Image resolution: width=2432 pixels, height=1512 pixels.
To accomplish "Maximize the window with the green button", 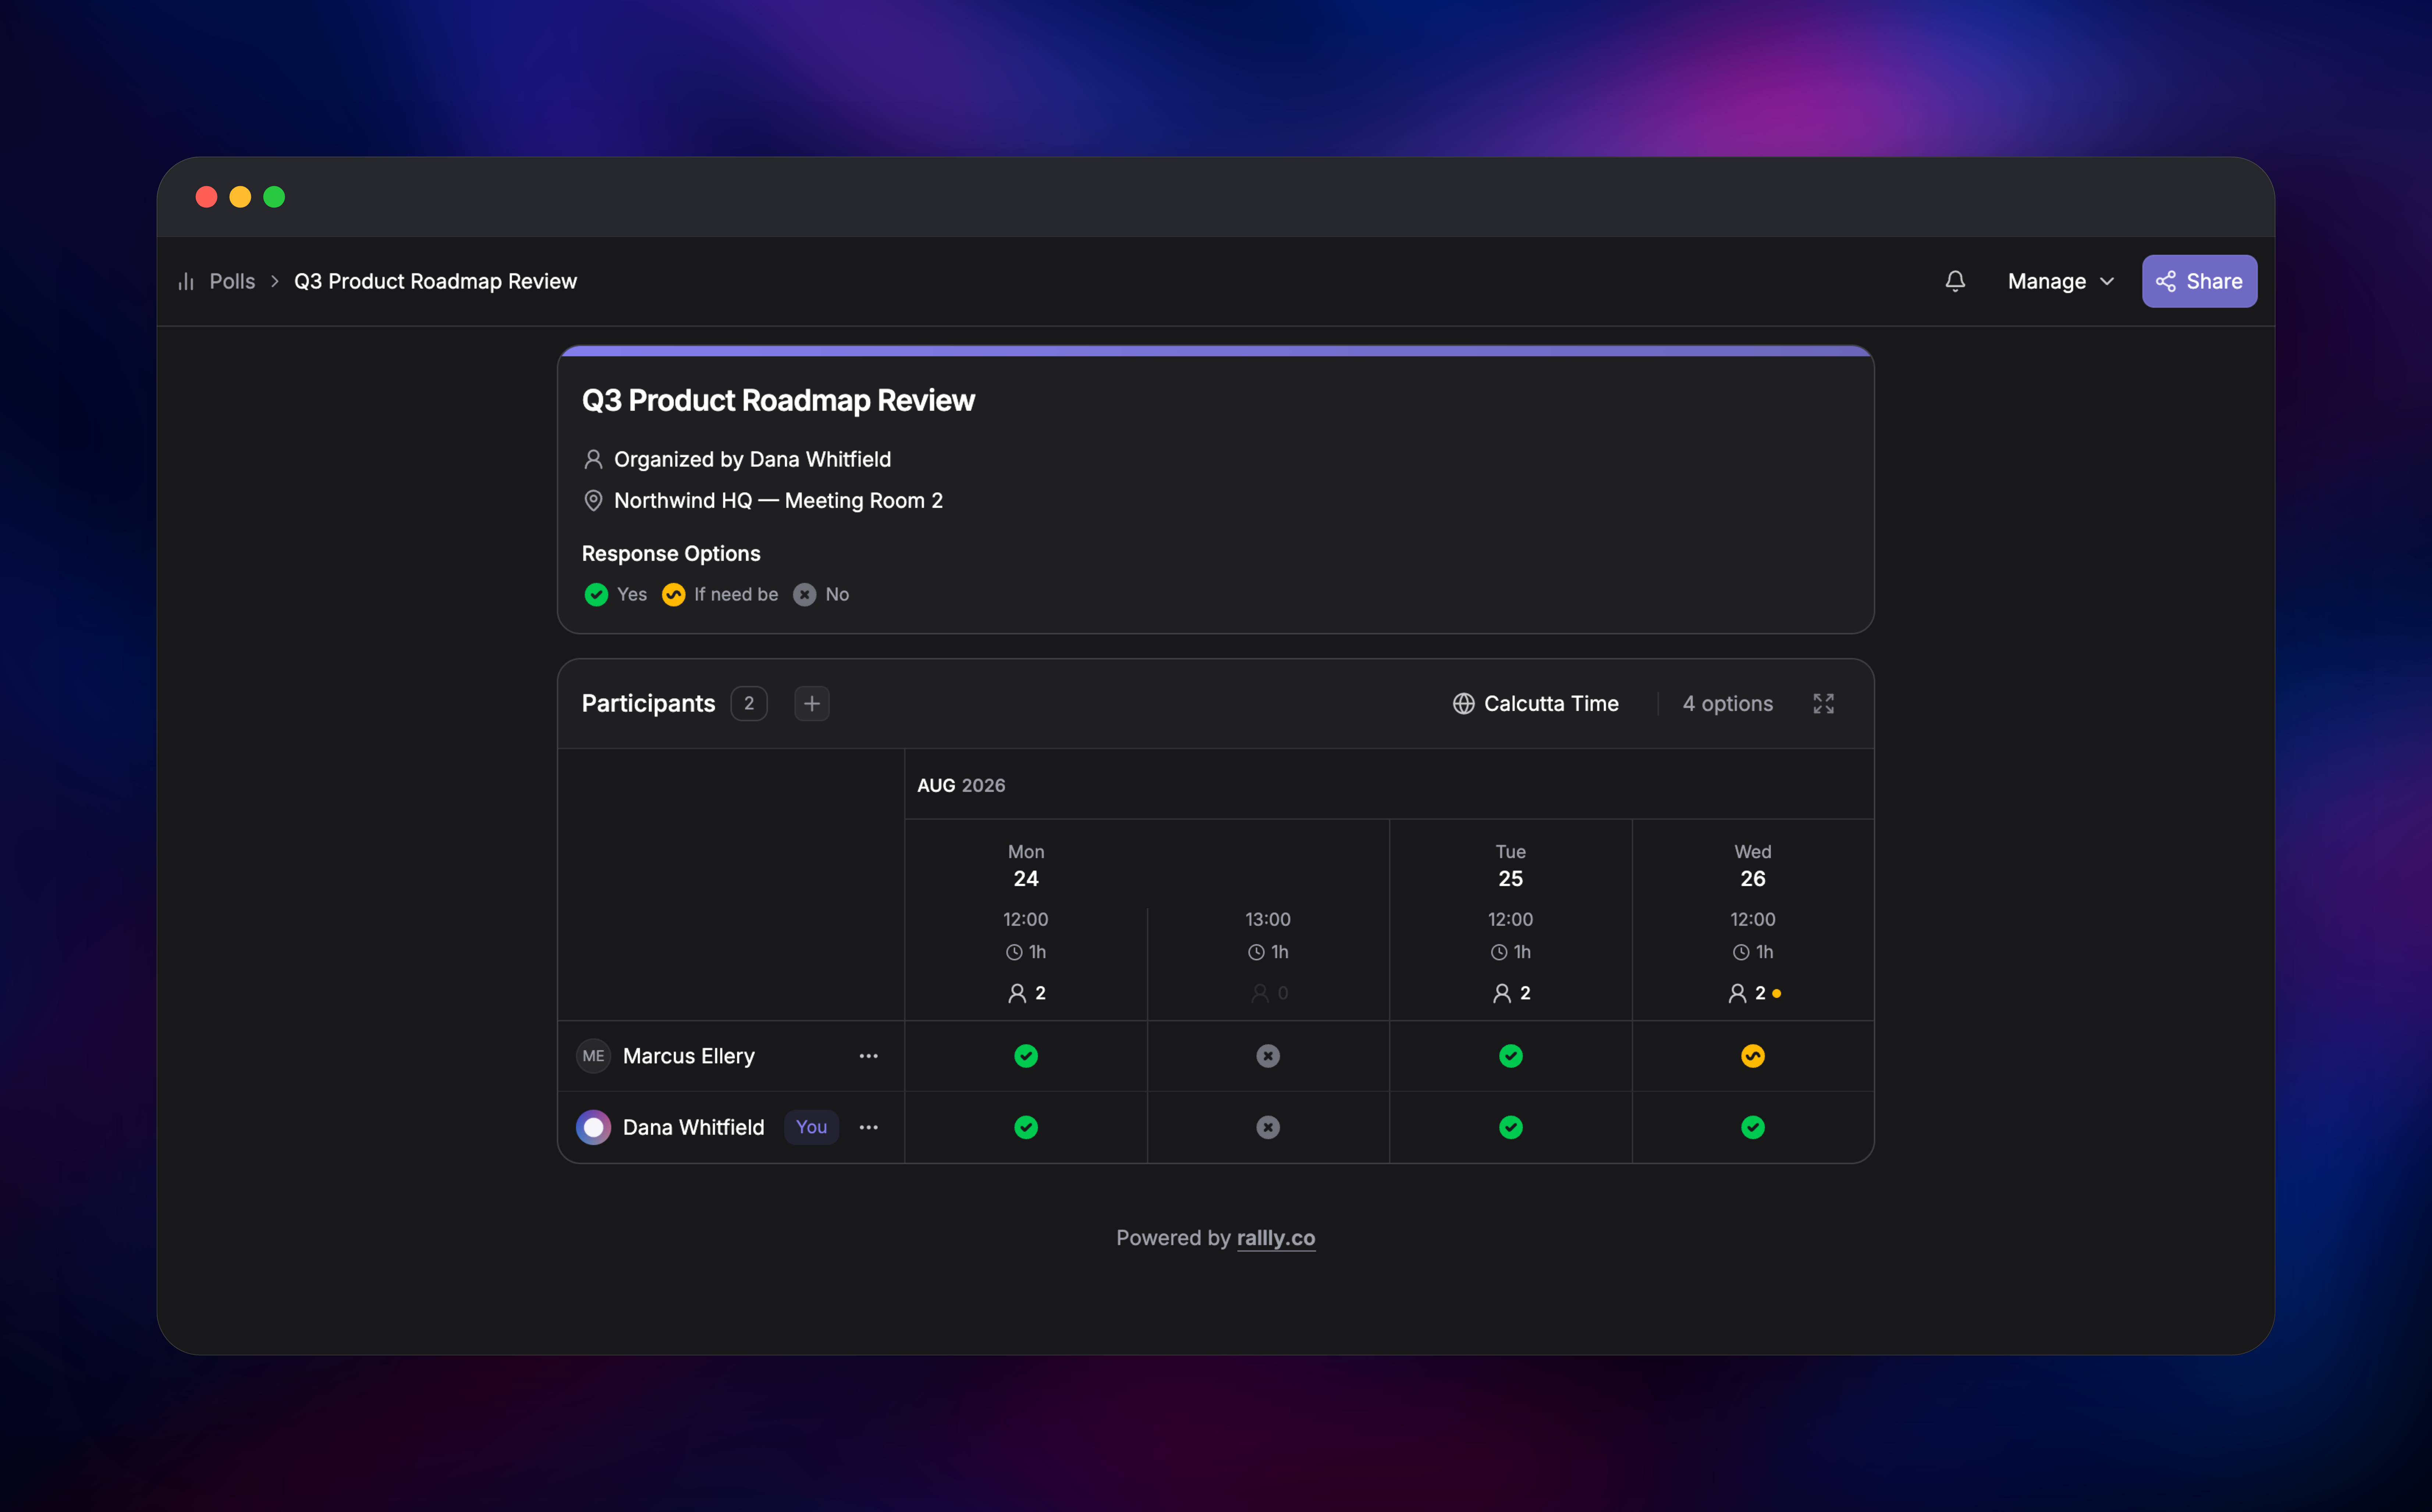I will 274,197.
